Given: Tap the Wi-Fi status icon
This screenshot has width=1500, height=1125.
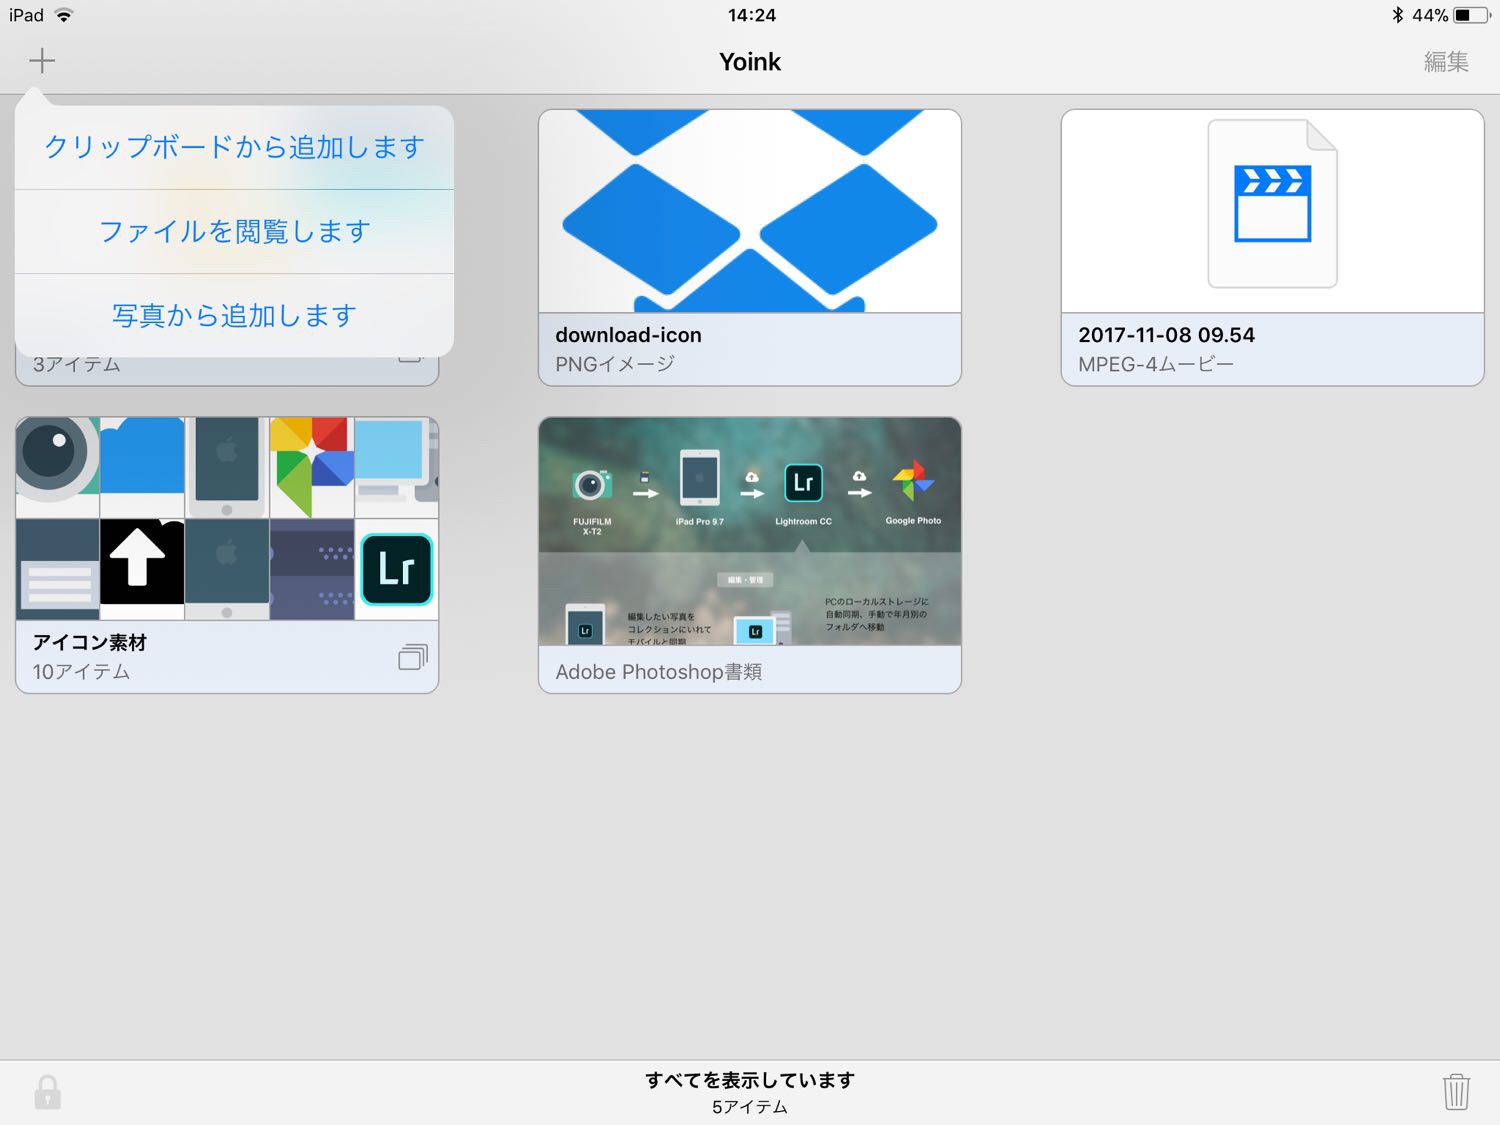Looking at the screenshot, I should point(64,15).
